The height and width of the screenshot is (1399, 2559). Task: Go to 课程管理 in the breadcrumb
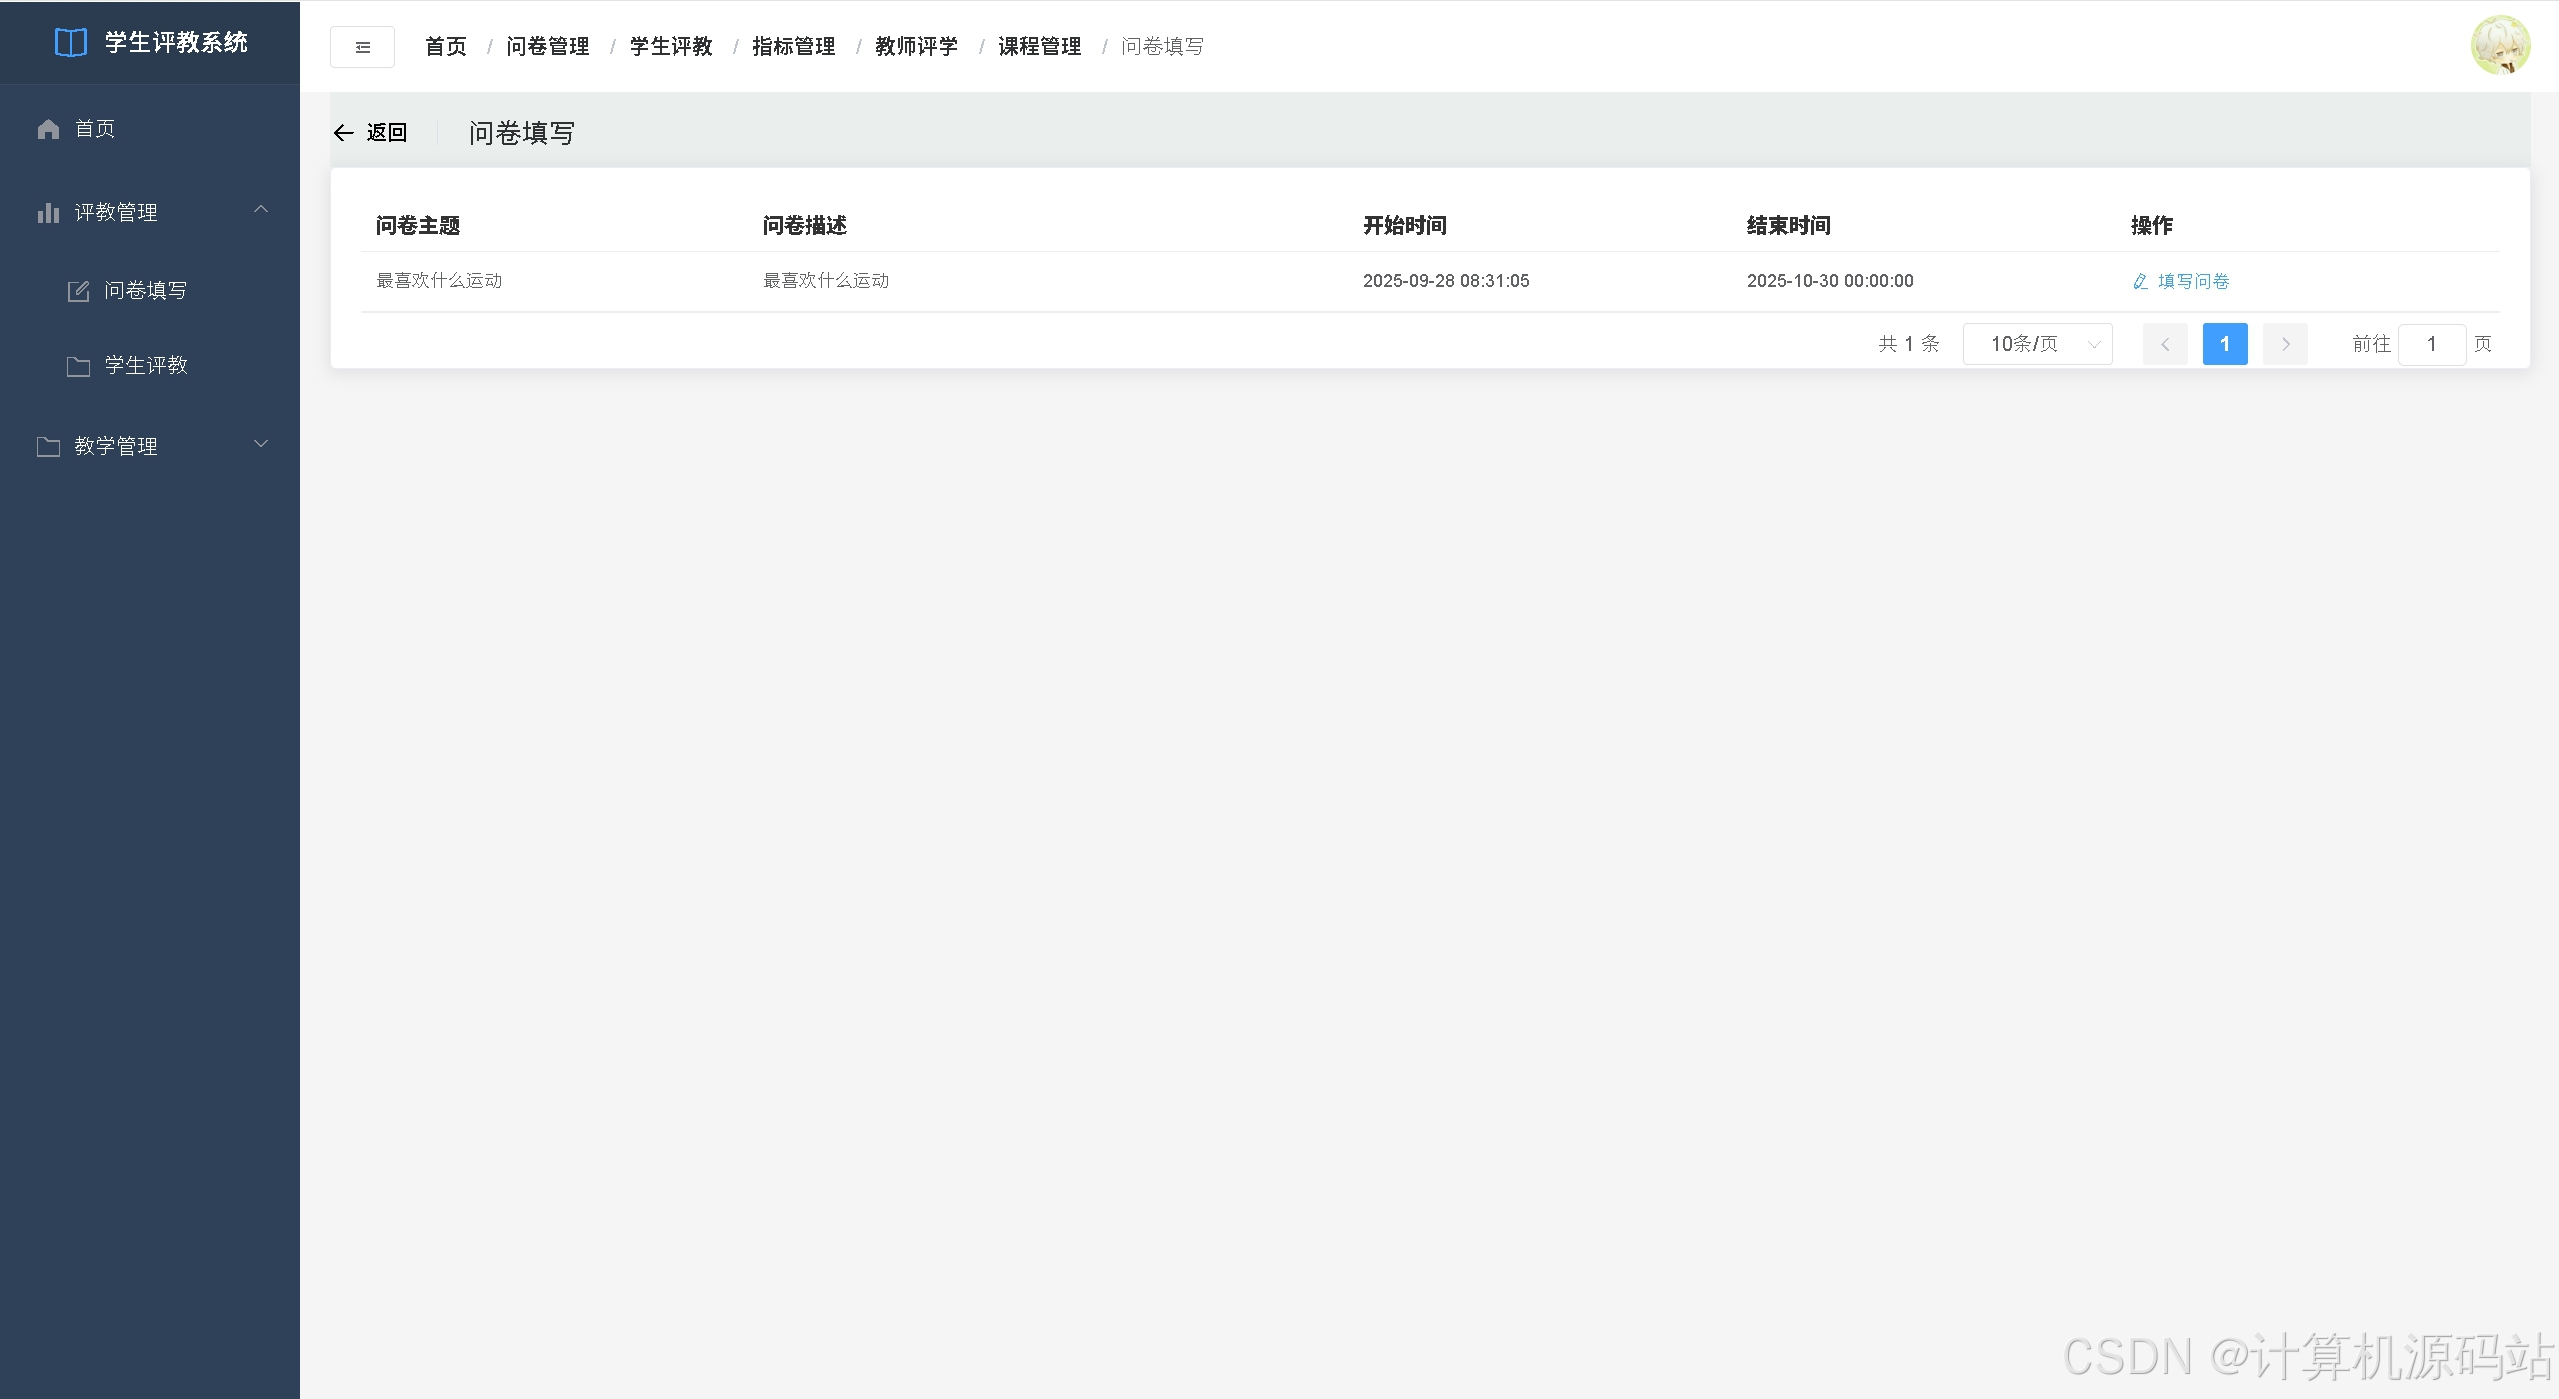1040,47
